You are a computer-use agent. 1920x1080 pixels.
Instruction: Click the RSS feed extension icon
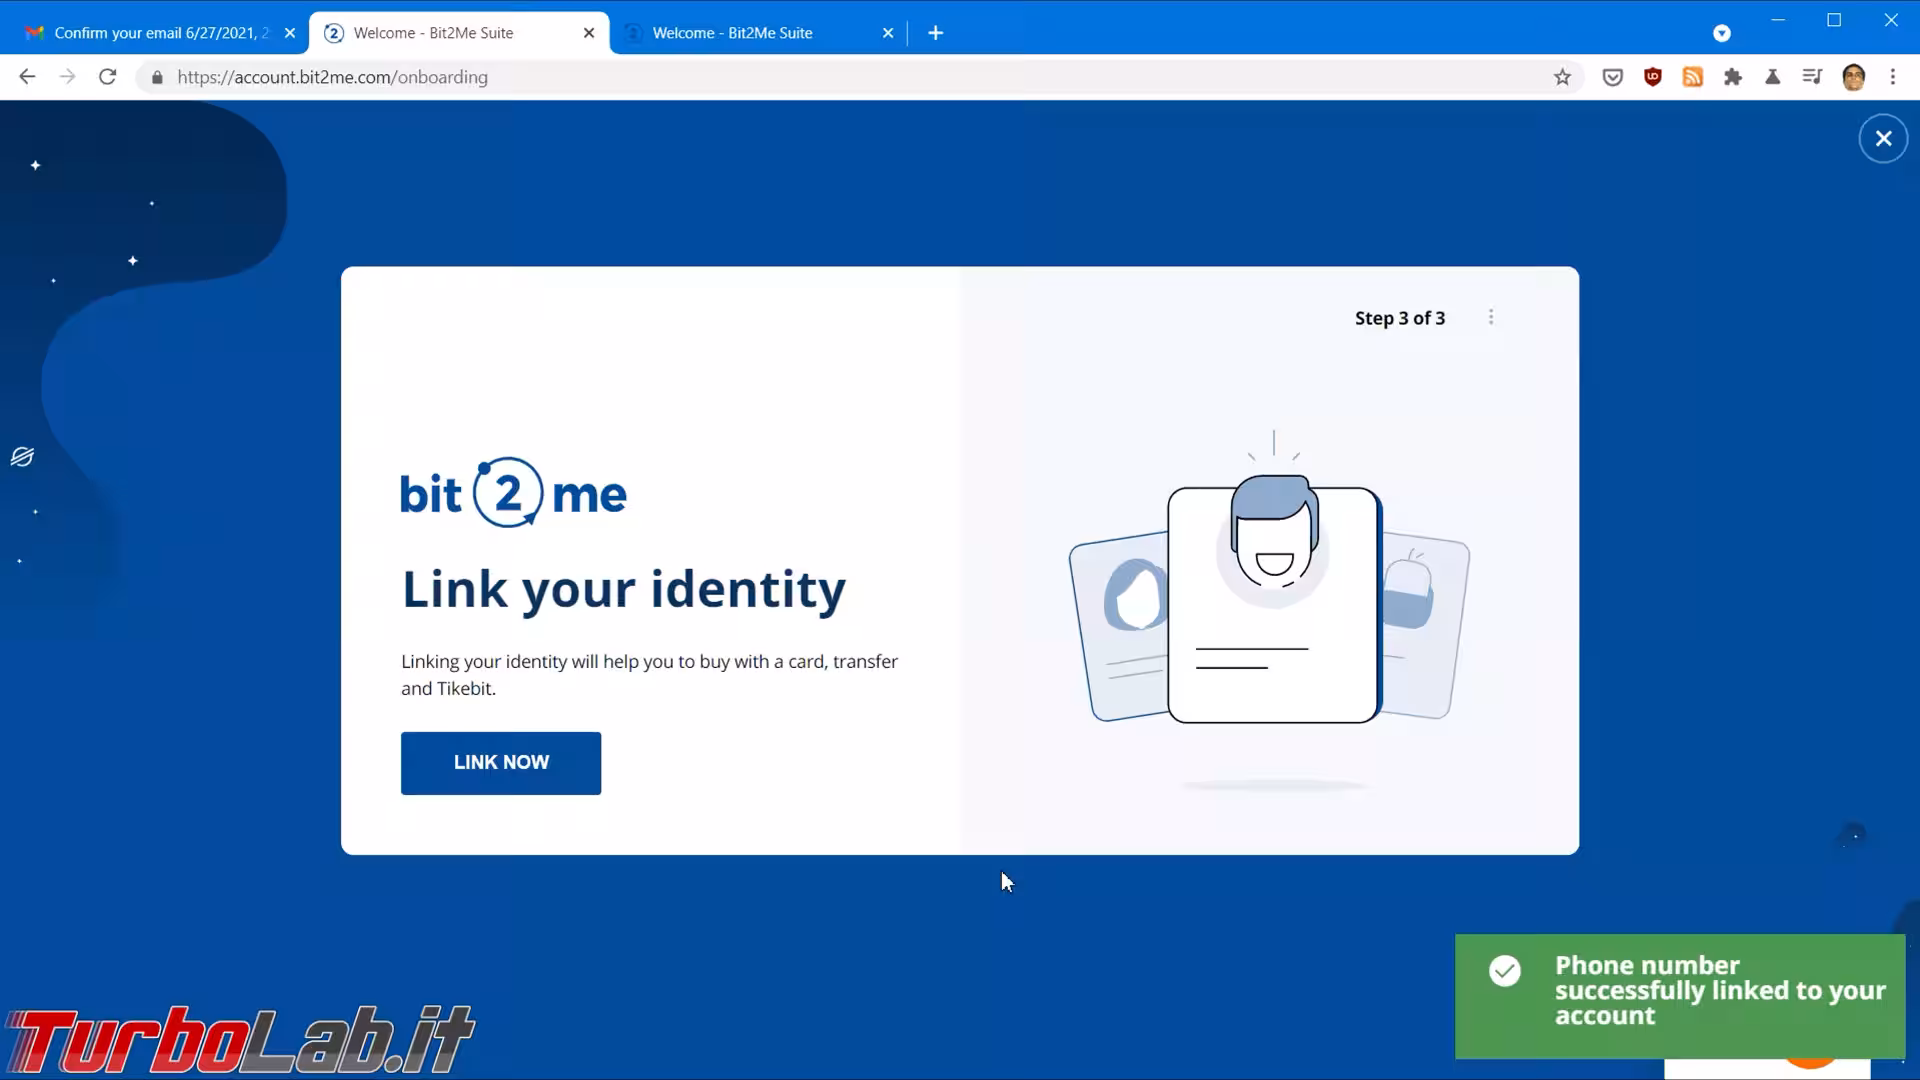[x=1692, y=77]
